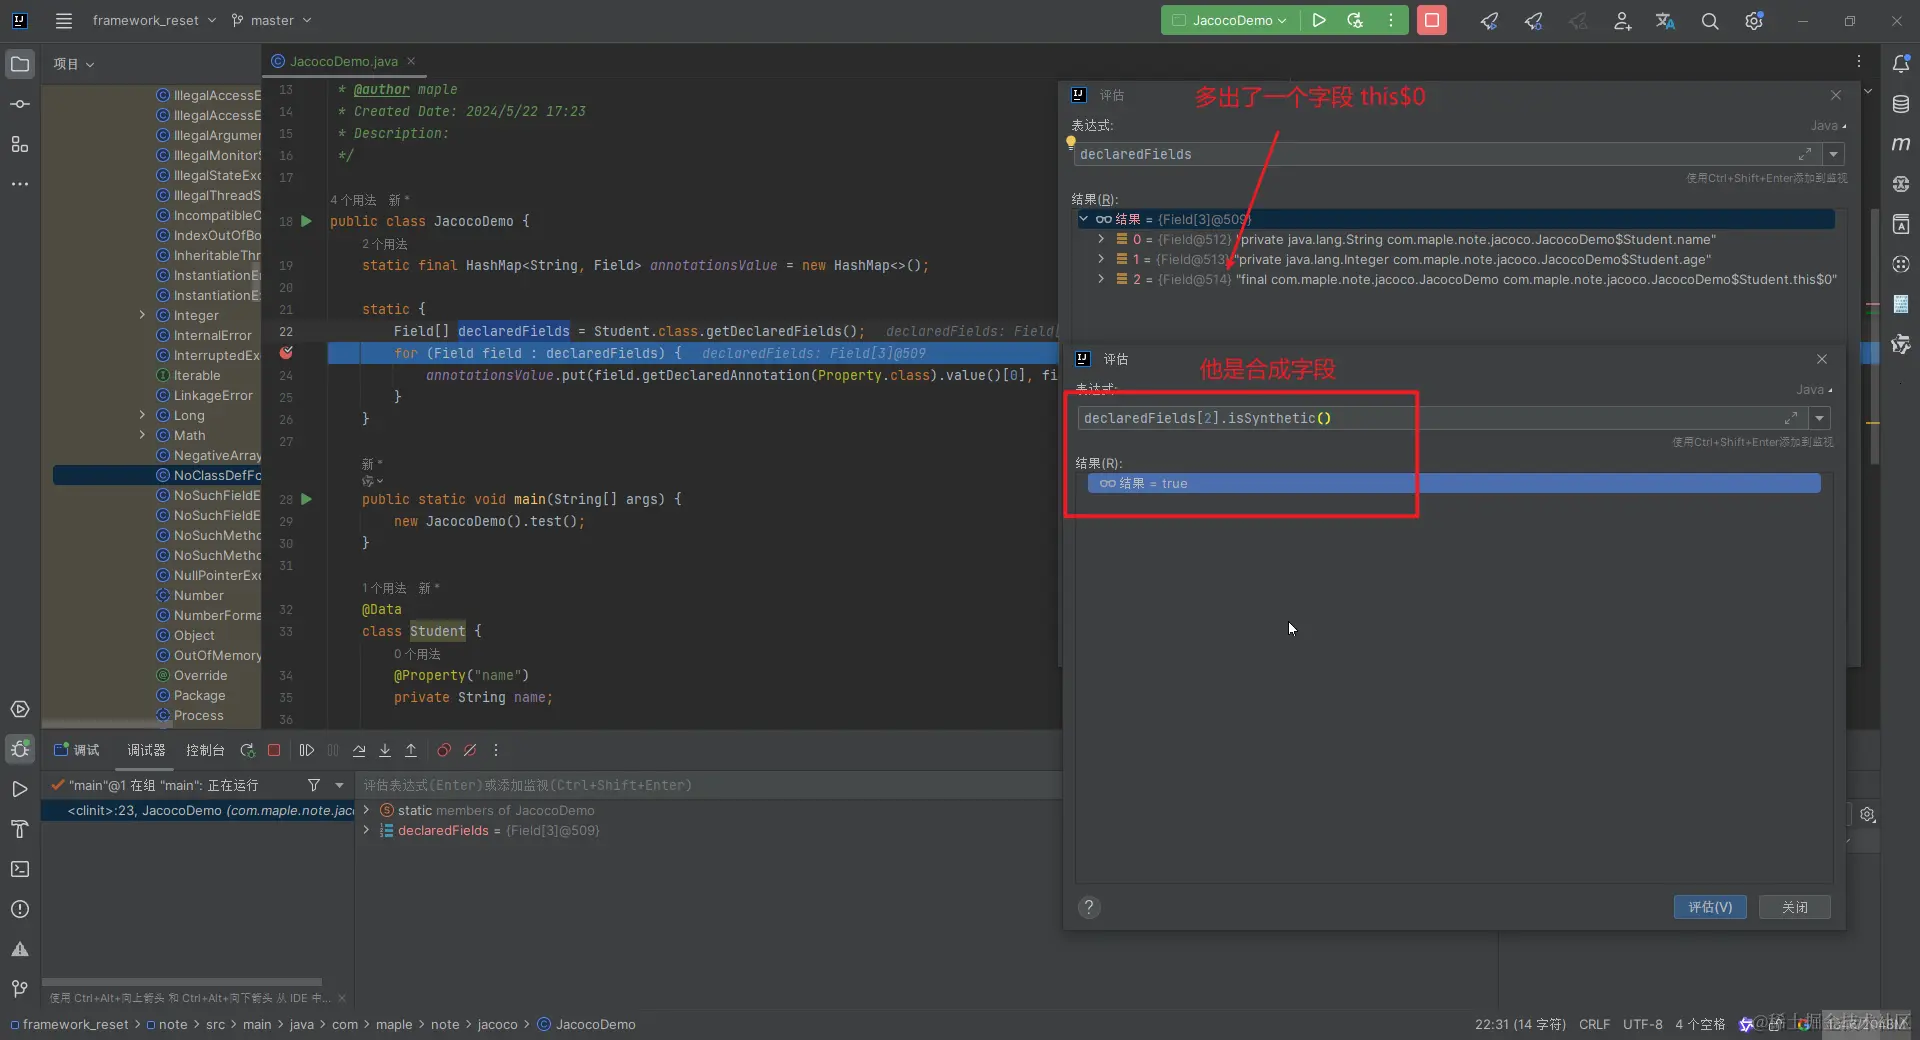The image size is (1920, 1040).
Task: View breakpoints from debugger toolbar
Action: click(444, 750)
